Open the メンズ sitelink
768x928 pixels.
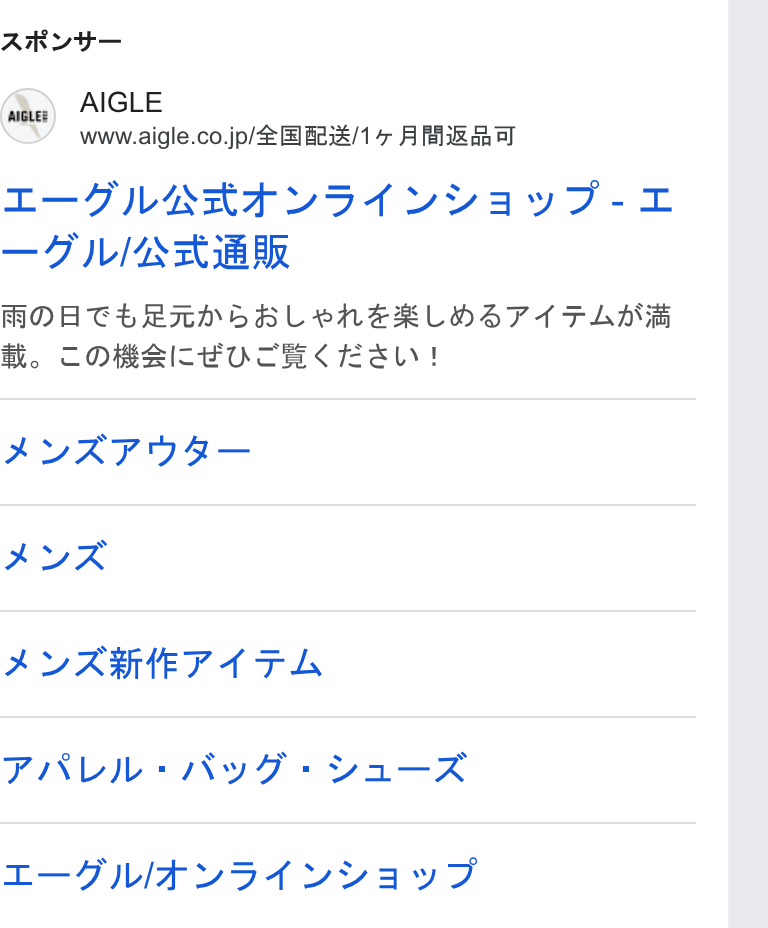tap(54, 558)
